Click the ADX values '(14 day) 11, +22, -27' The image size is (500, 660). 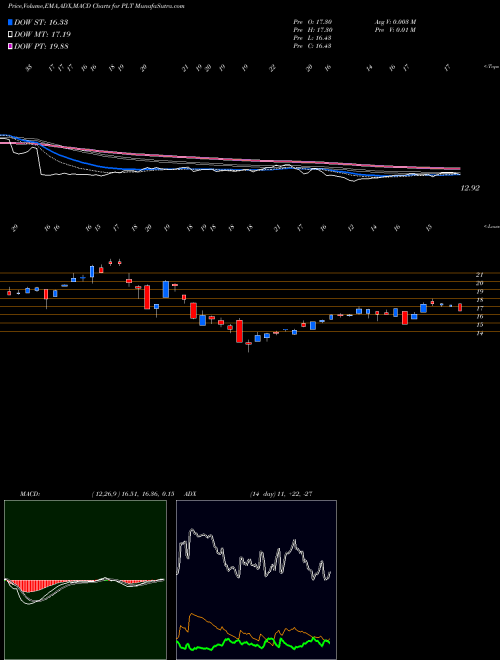pyautogui.click(x=281, y=494)
